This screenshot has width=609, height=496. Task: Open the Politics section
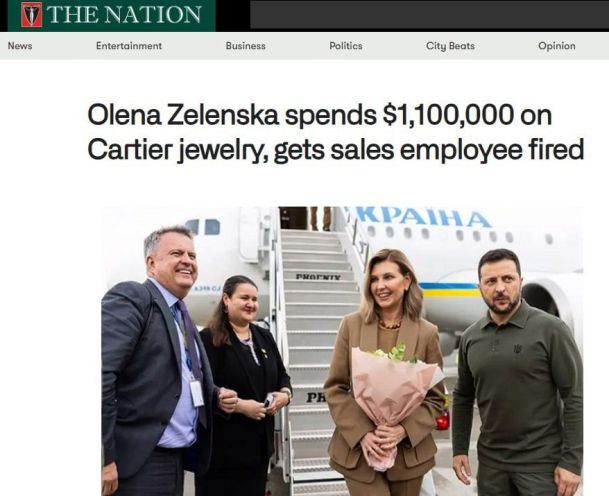coord(346,46)
